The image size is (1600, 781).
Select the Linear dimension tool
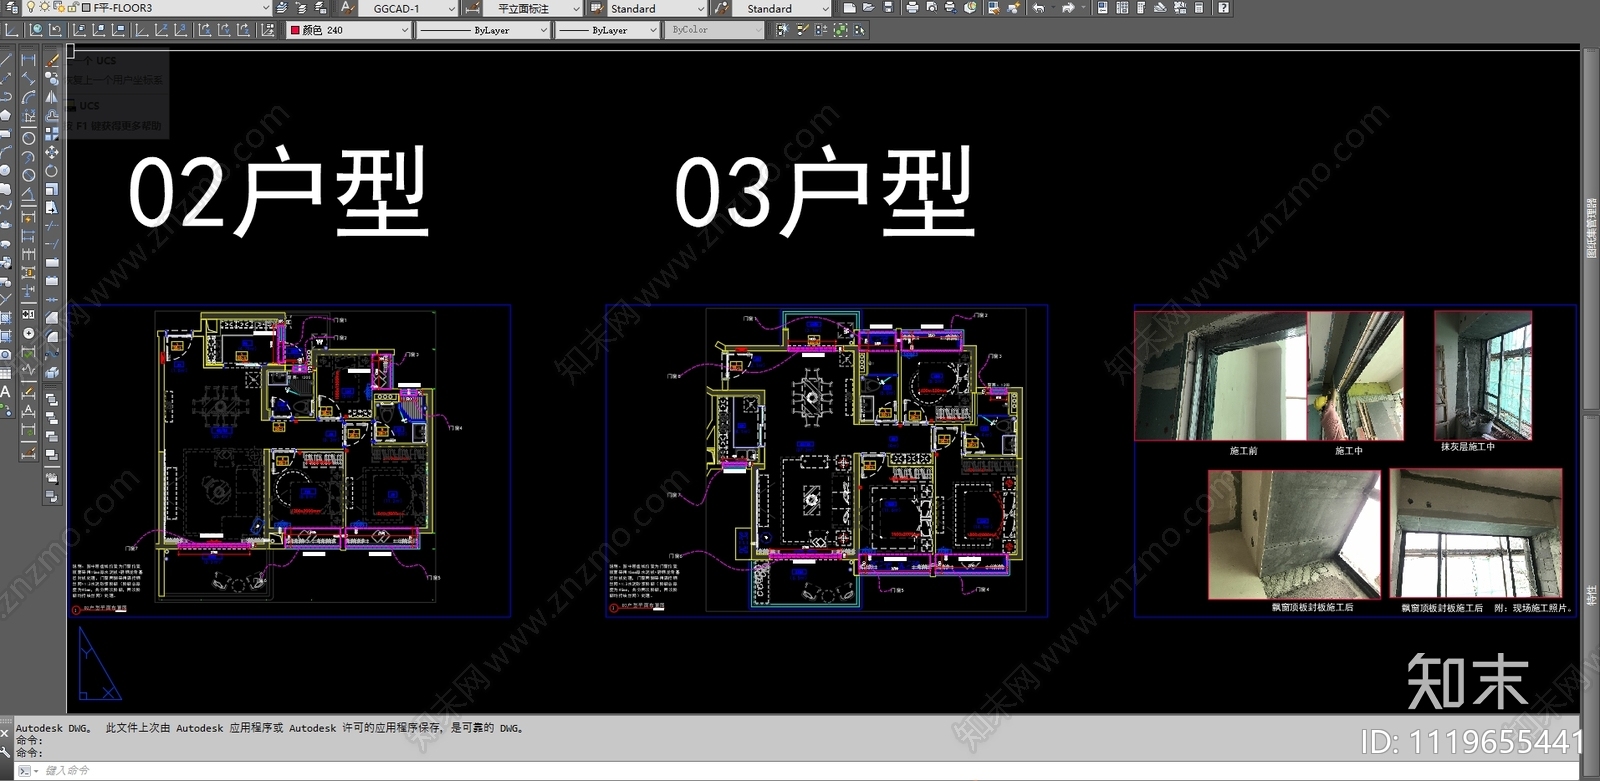pyautogui.click(x=28, y=59)
